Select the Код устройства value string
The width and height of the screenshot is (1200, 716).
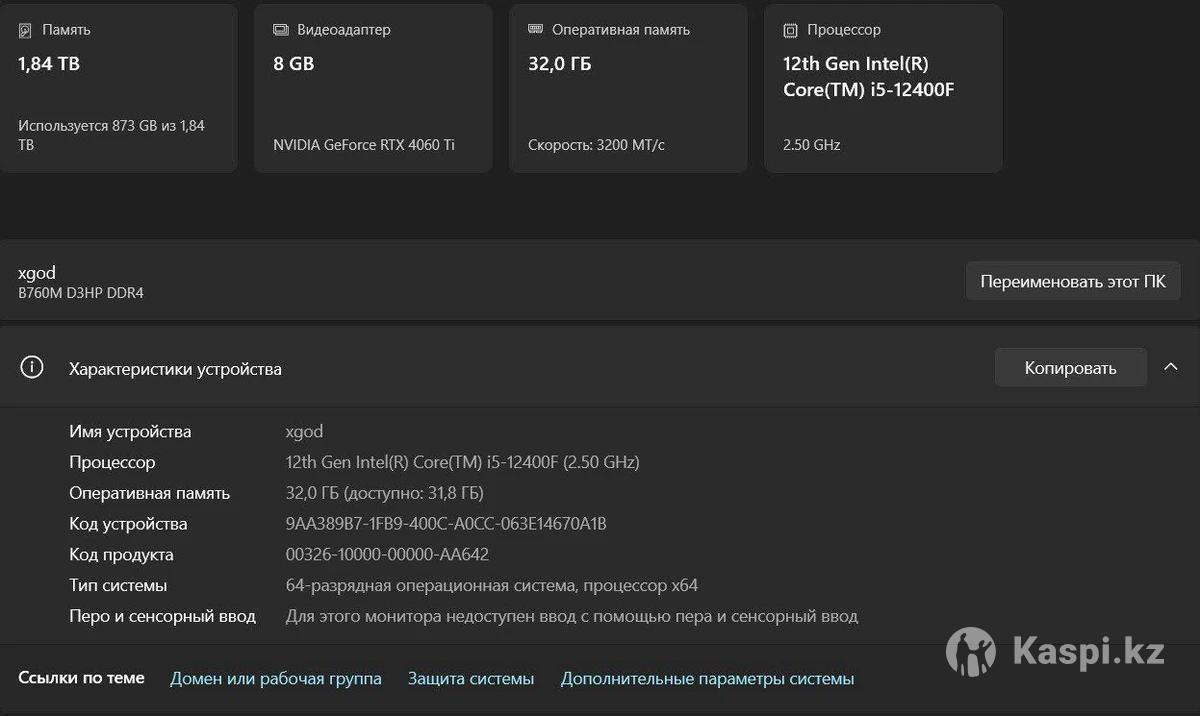446,524
